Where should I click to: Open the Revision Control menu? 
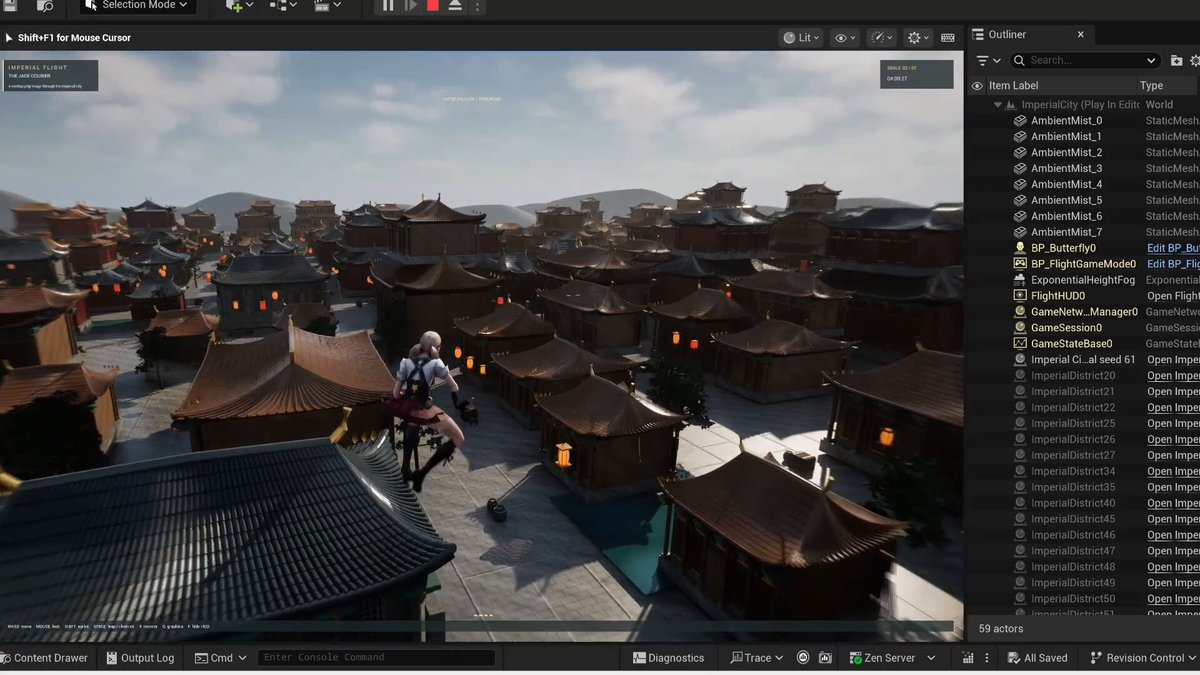tap(1144, 658)
